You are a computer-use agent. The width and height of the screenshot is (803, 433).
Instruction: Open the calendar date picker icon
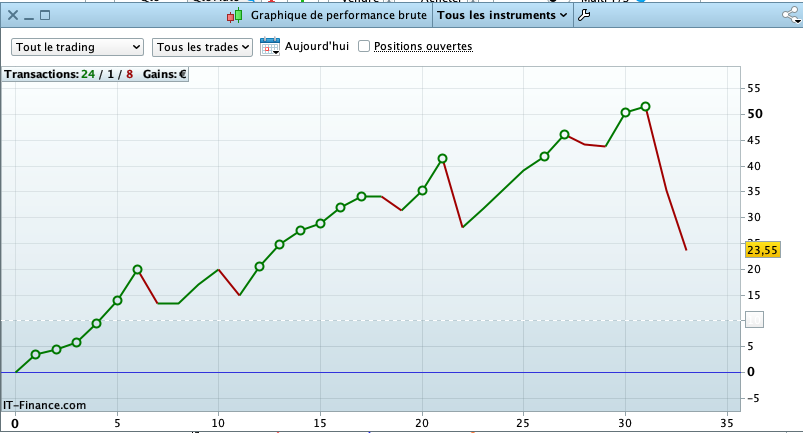tap(270, 47)
